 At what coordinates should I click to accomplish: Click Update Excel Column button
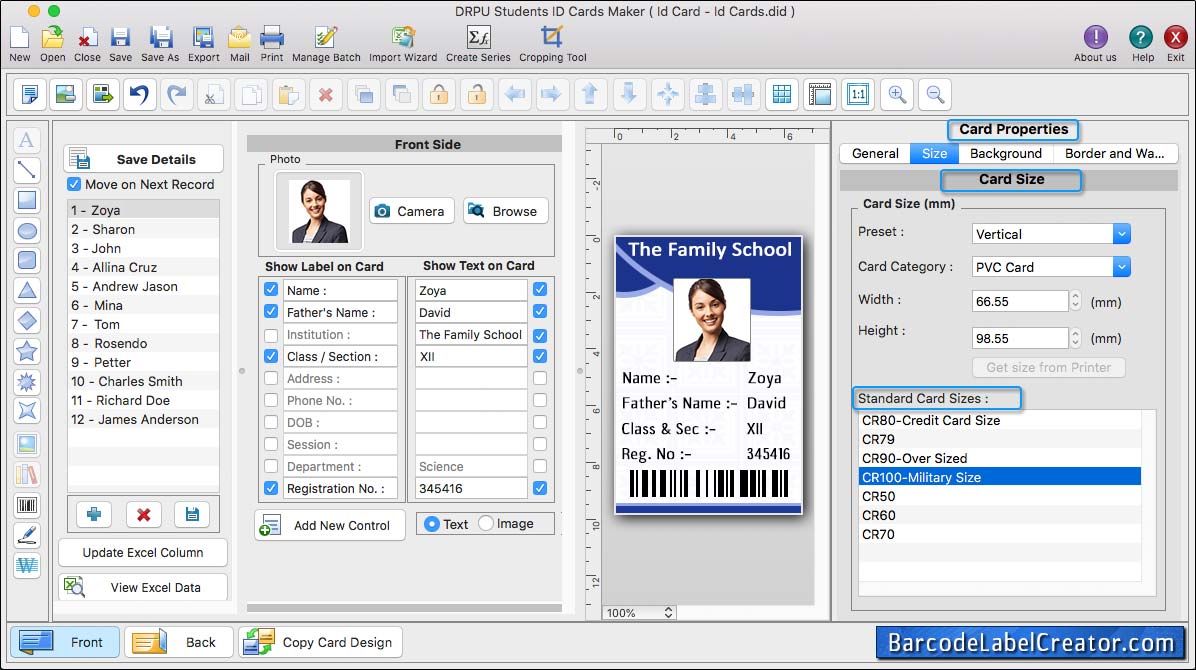[x=143, y=552]
